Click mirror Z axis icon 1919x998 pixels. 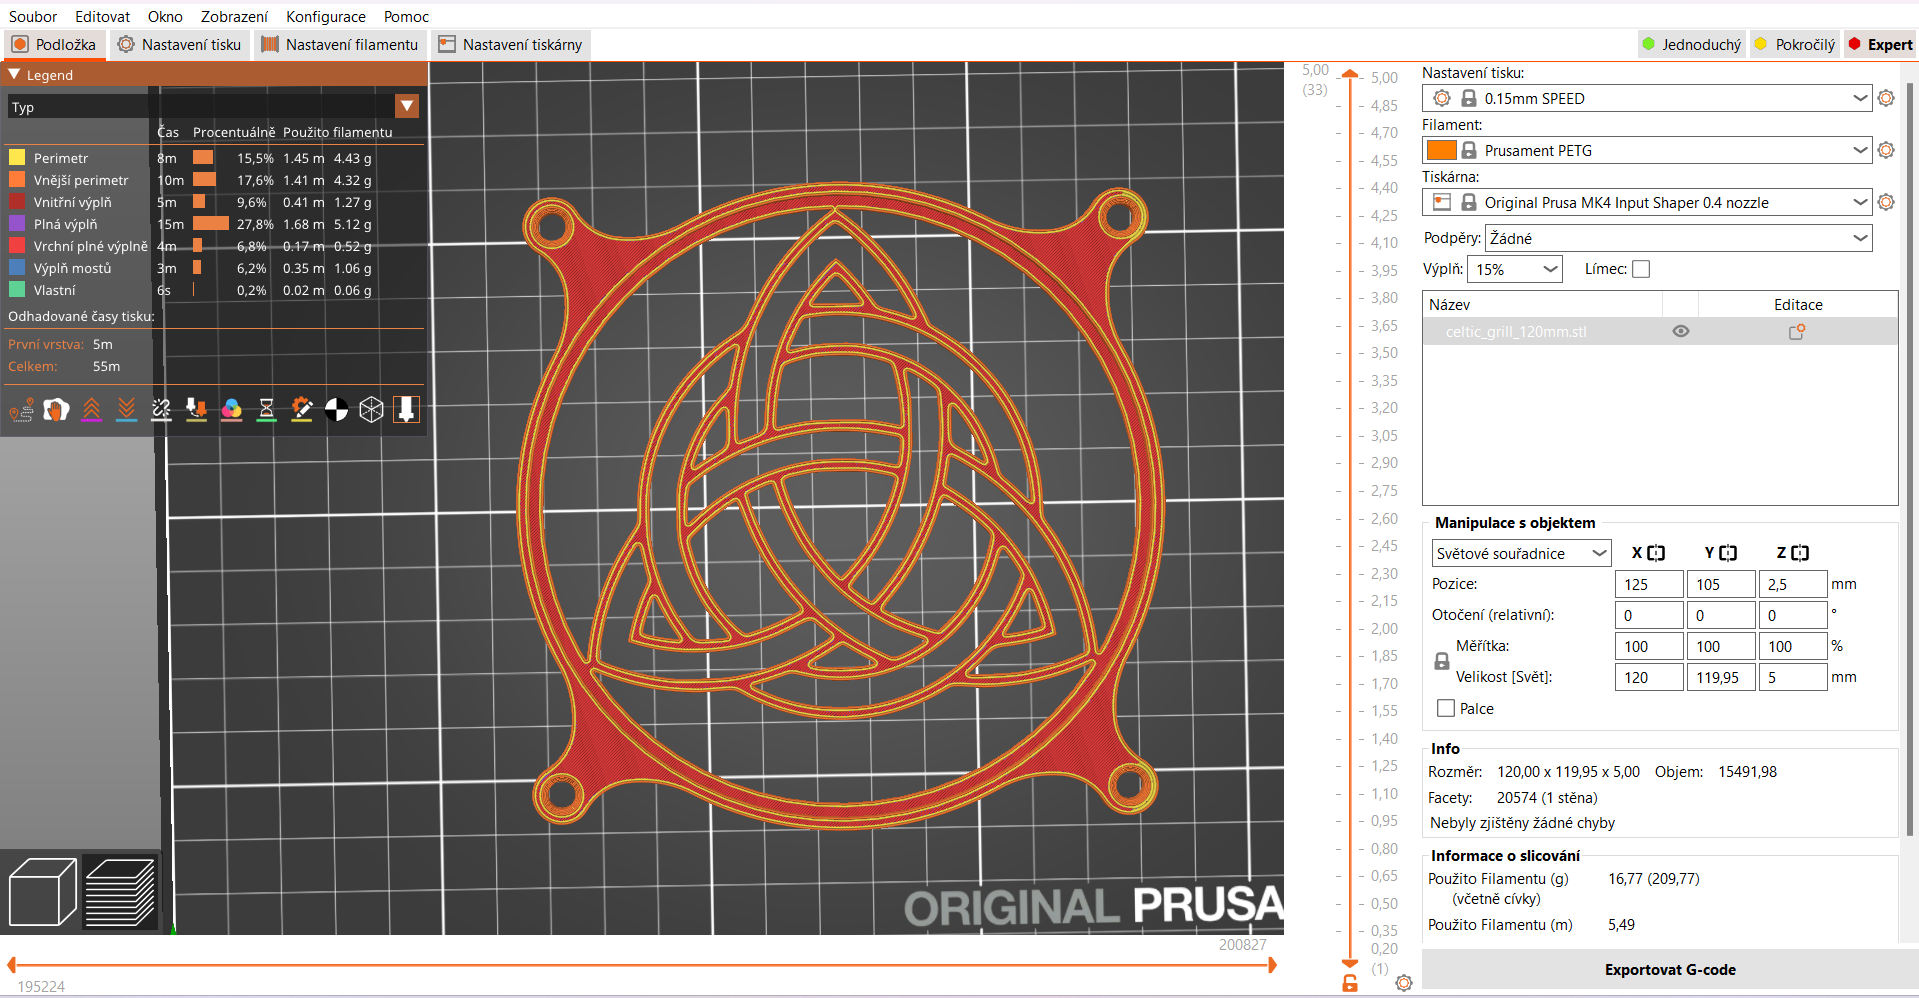(x=1800, y=553)
